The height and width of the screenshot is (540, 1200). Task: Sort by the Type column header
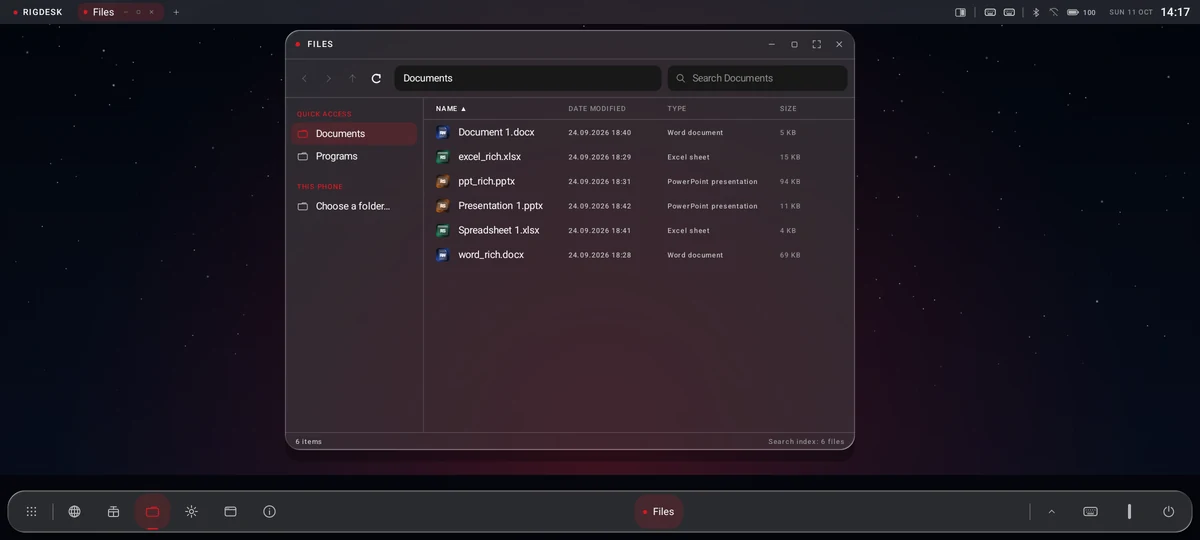point(677,108)
